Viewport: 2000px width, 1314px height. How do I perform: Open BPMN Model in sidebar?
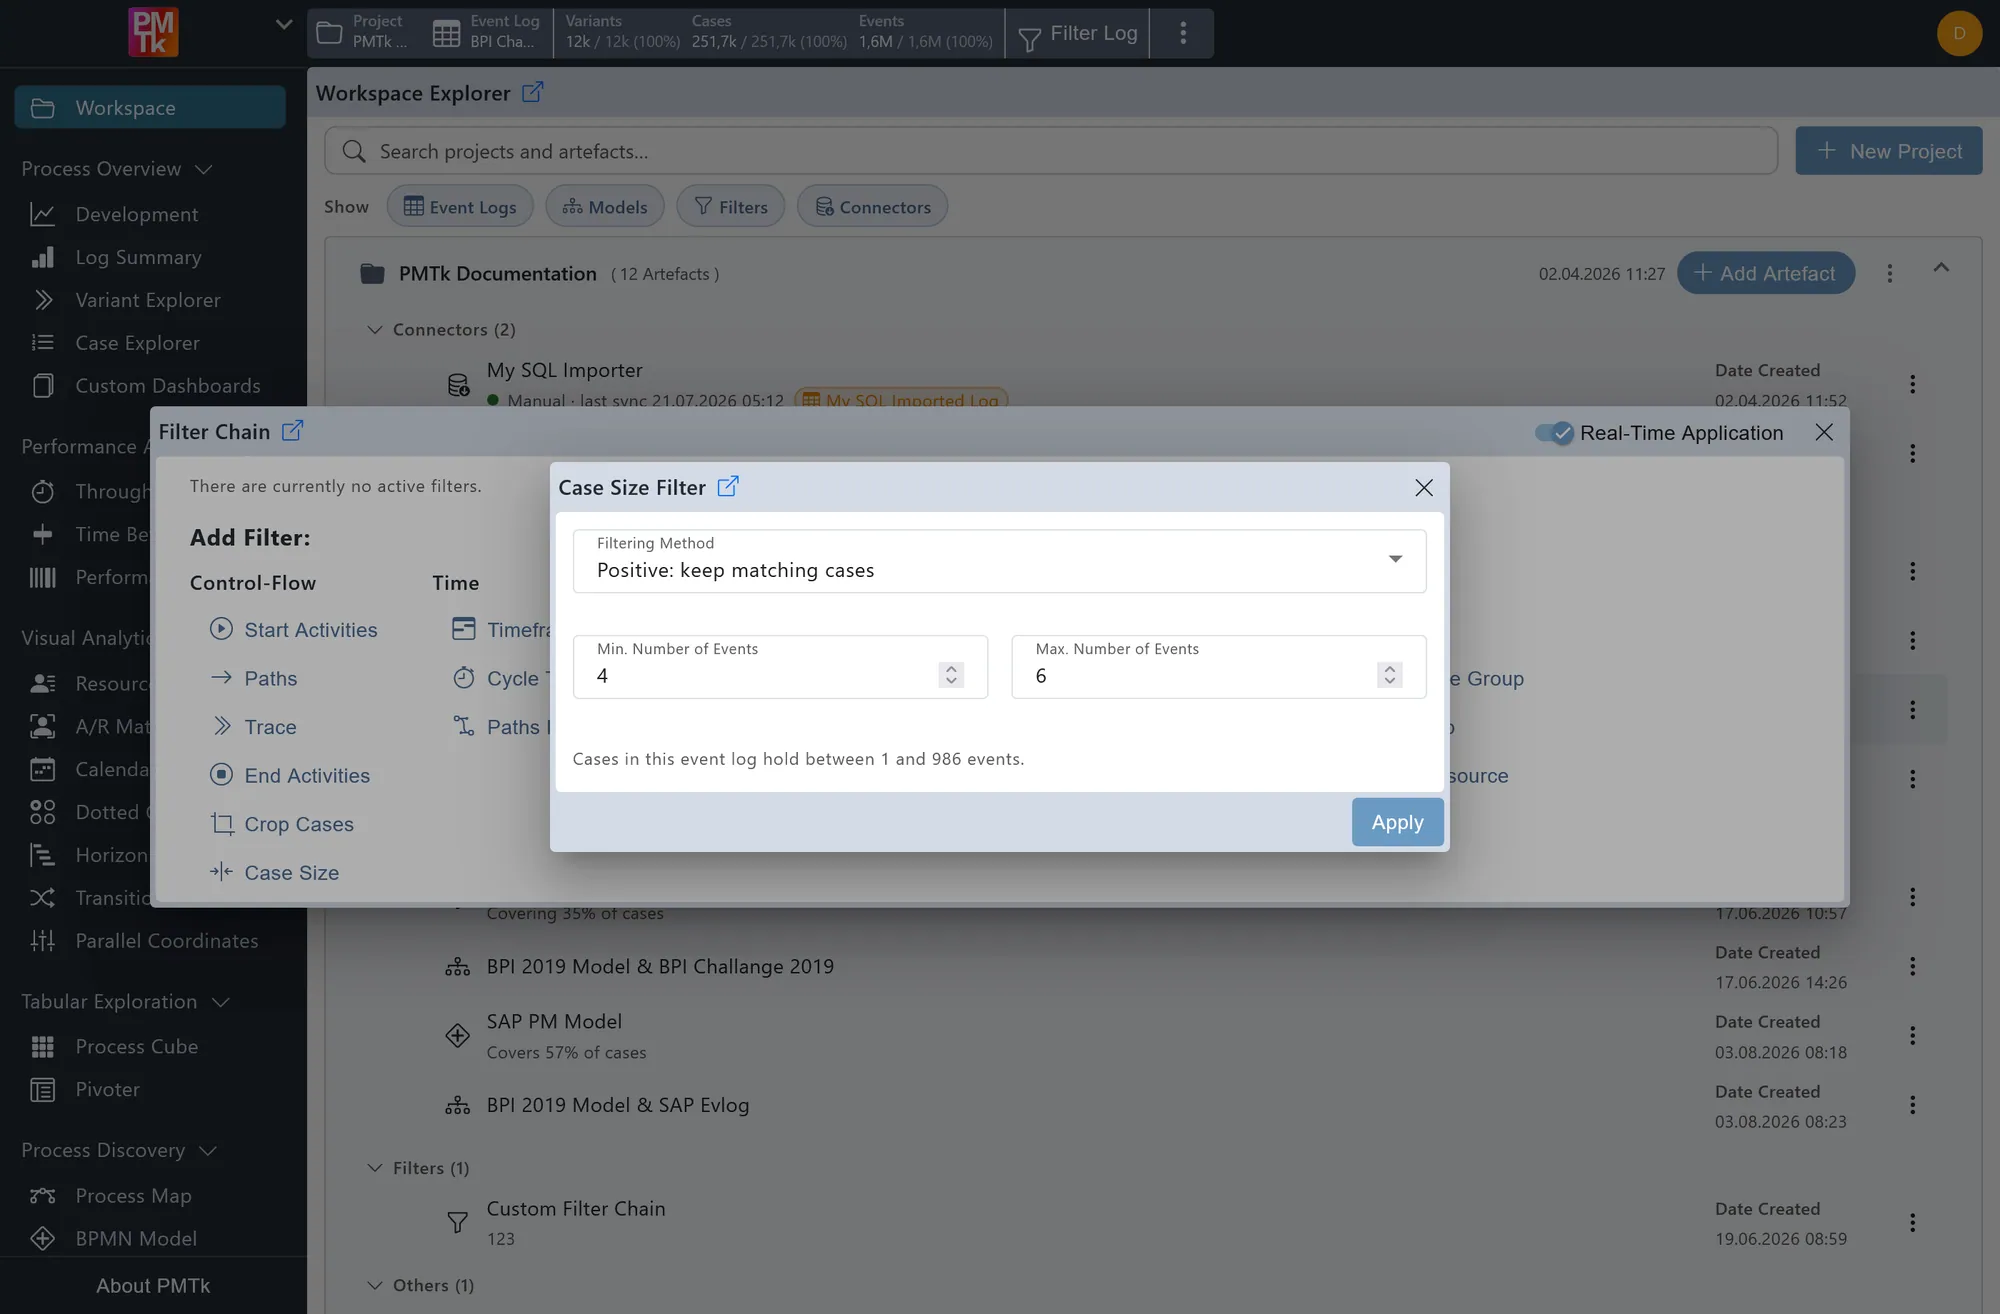coord(136,1239)
